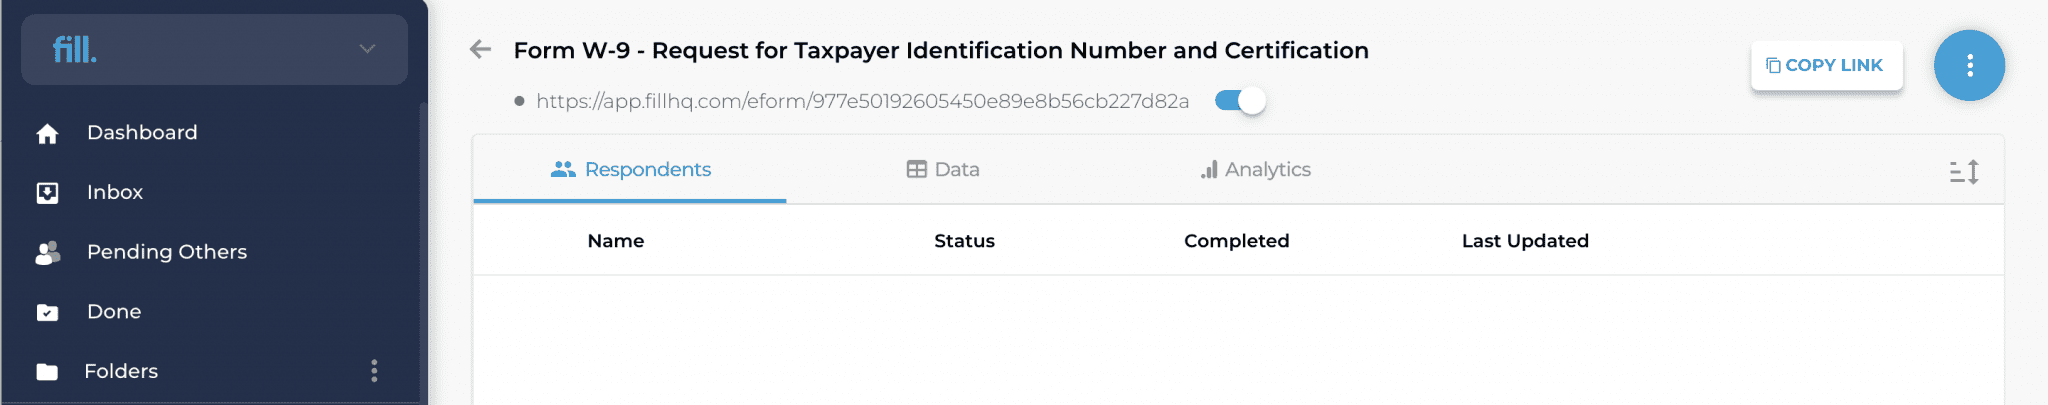Click the COPY LINK button

(1826, 65)
